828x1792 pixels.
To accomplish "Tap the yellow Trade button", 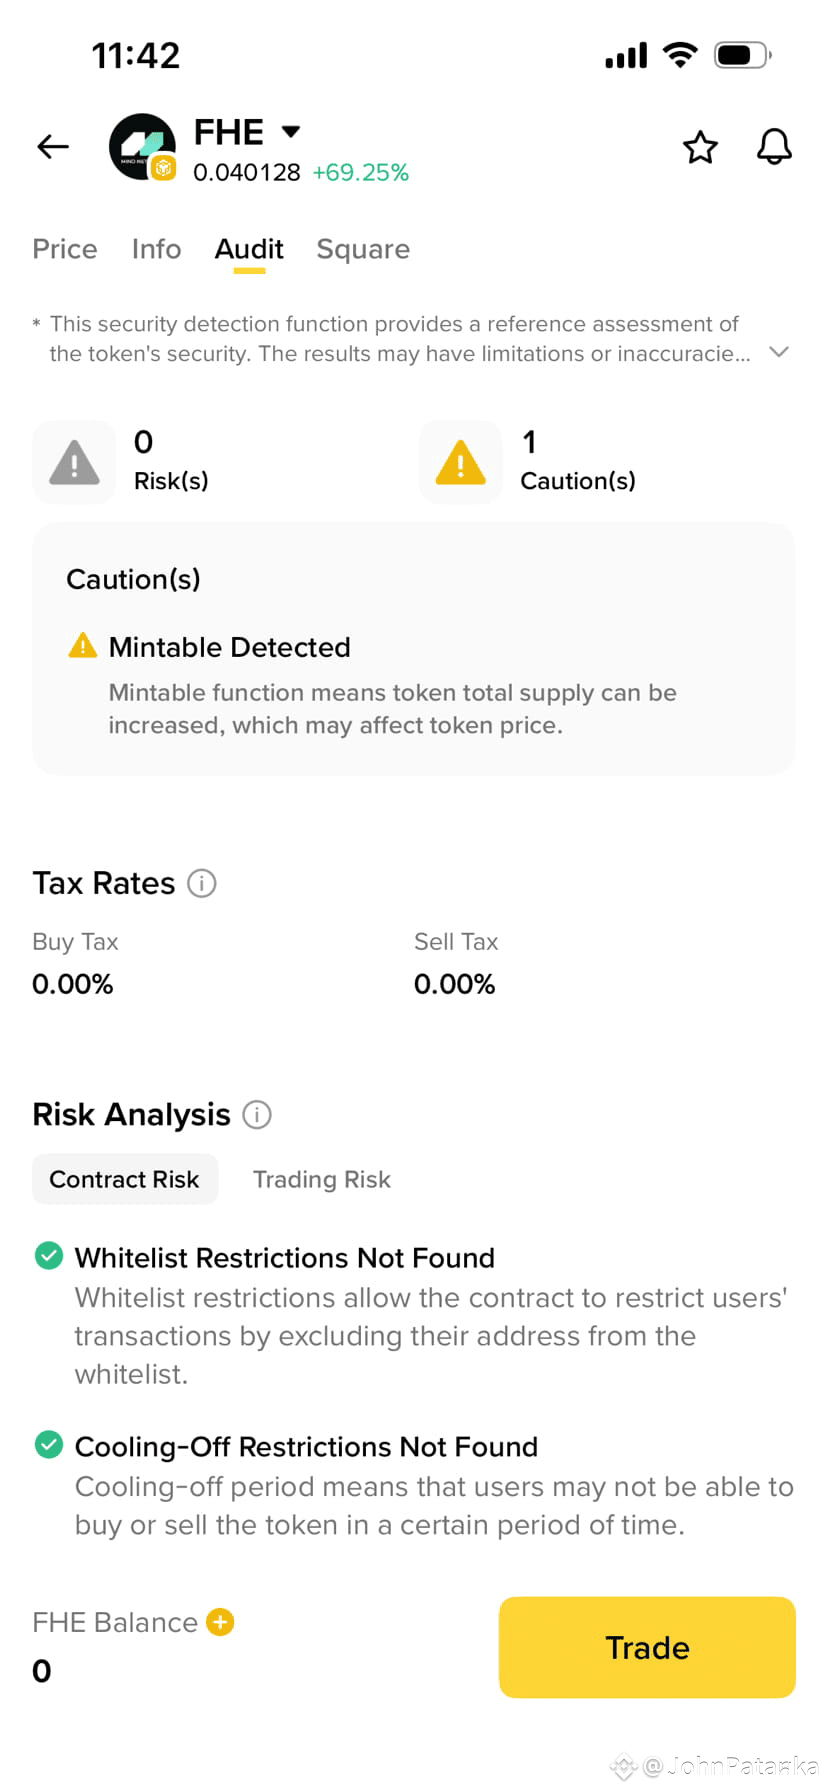I will (x=647, y=1647).
